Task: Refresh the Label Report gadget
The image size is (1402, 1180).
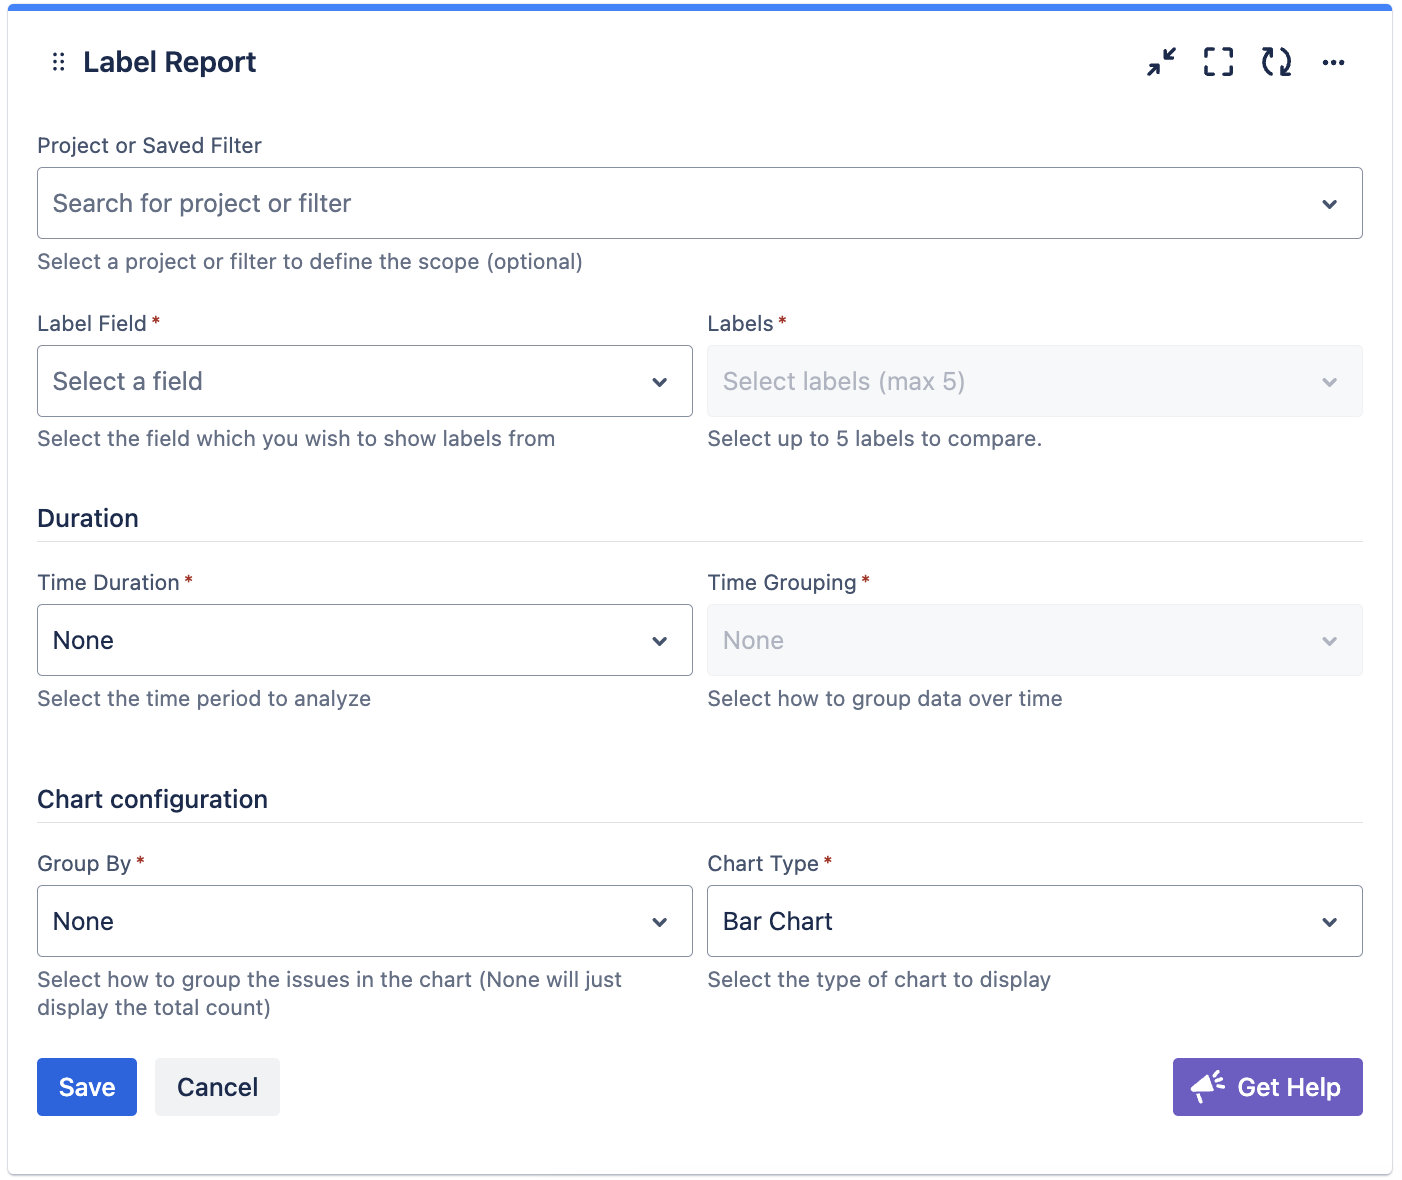Action: 1276,62
